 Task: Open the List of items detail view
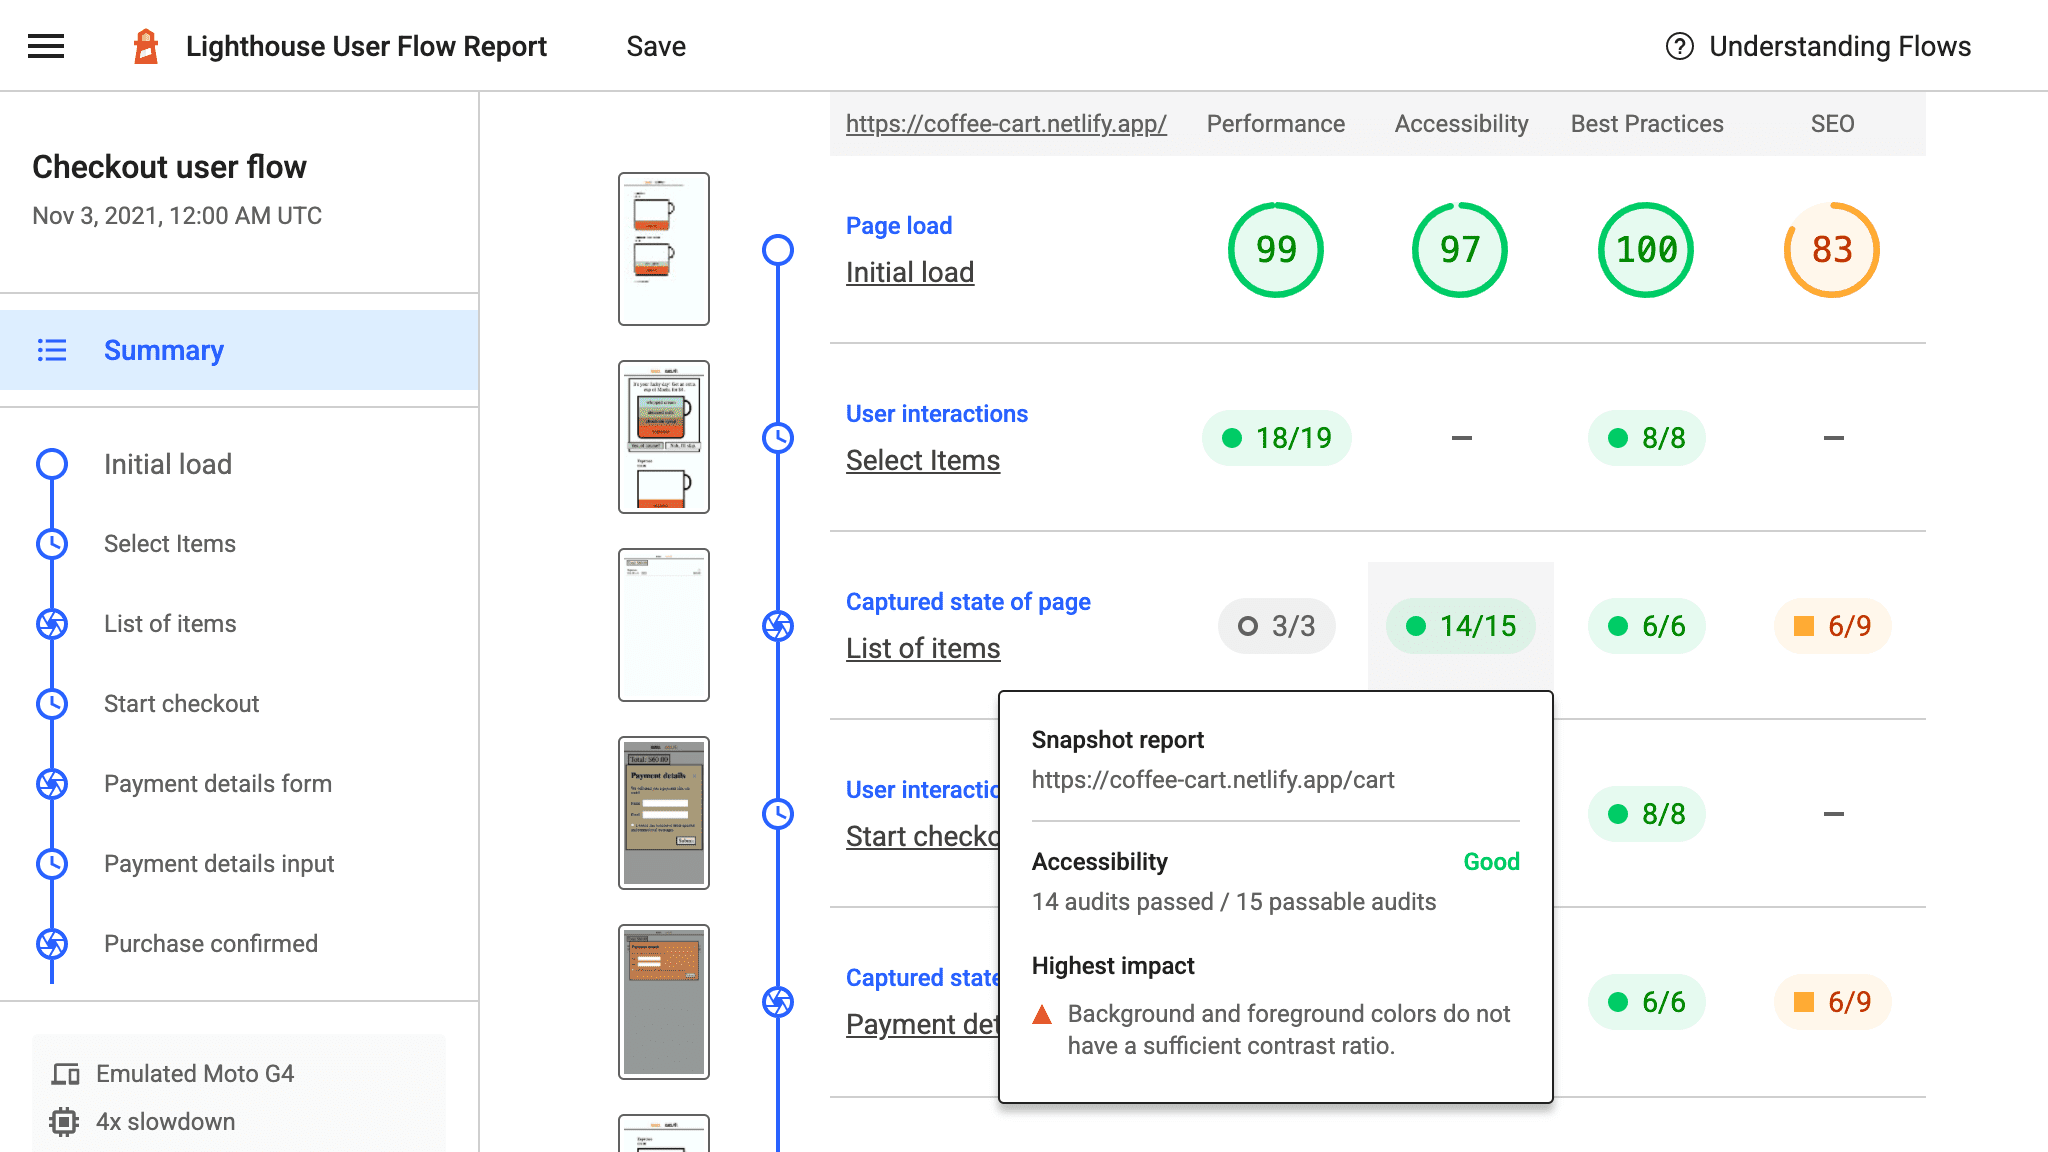[921, 647]
